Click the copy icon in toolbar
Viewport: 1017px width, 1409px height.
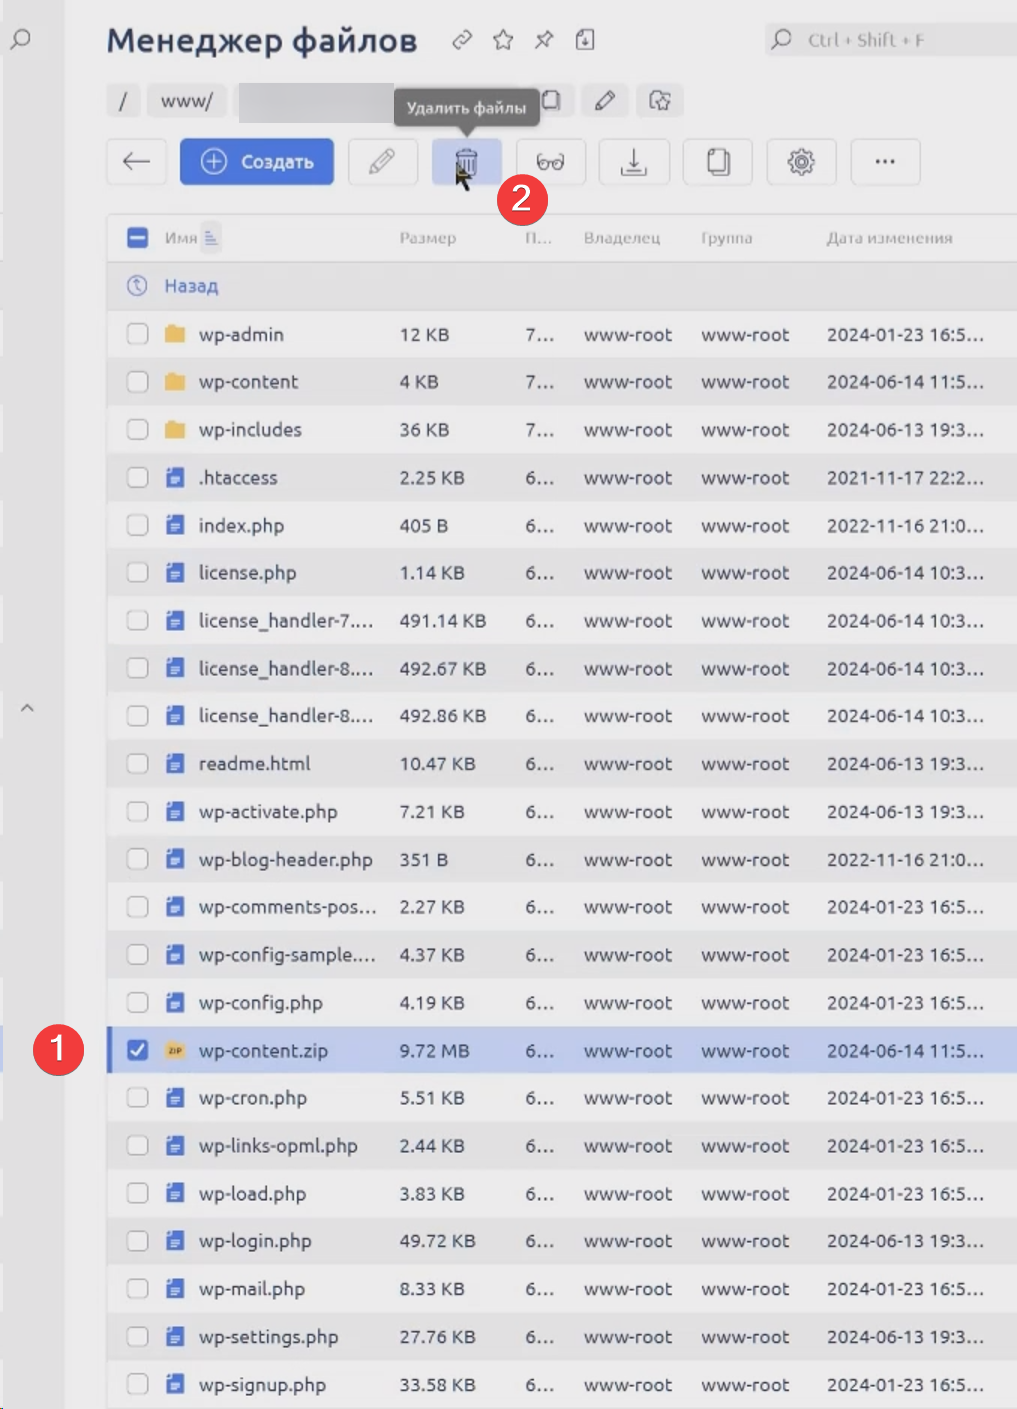click(x=717, y=162)
